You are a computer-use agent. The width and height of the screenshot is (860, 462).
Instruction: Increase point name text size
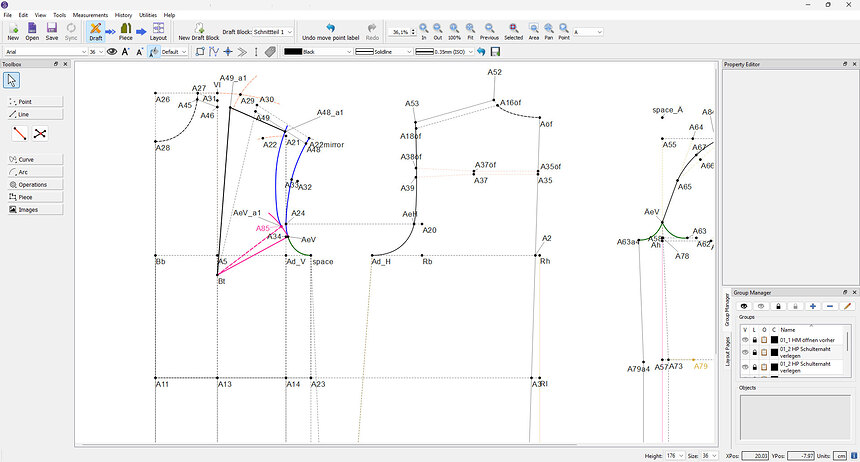(126, 52)
